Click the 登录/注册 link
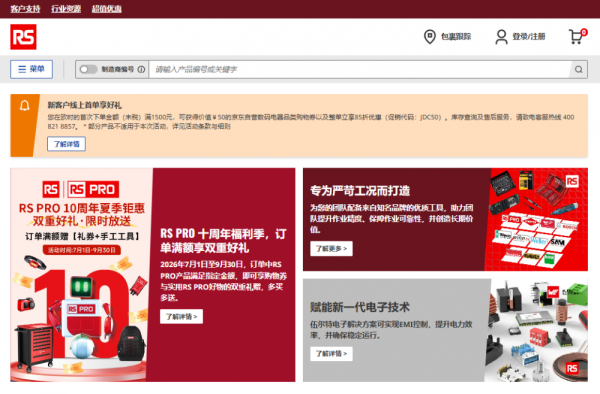 pos(529,37)
